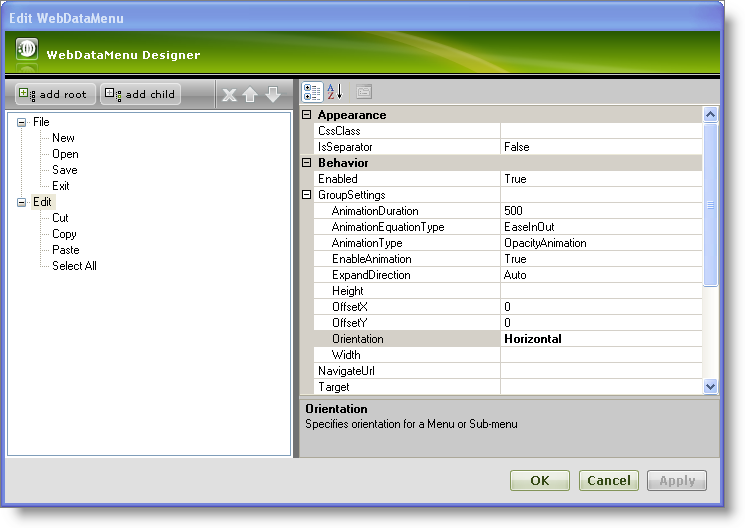Viewport: 745px width, 528px height.
Task: Click the Cancel button
Action: coord(609,480)
